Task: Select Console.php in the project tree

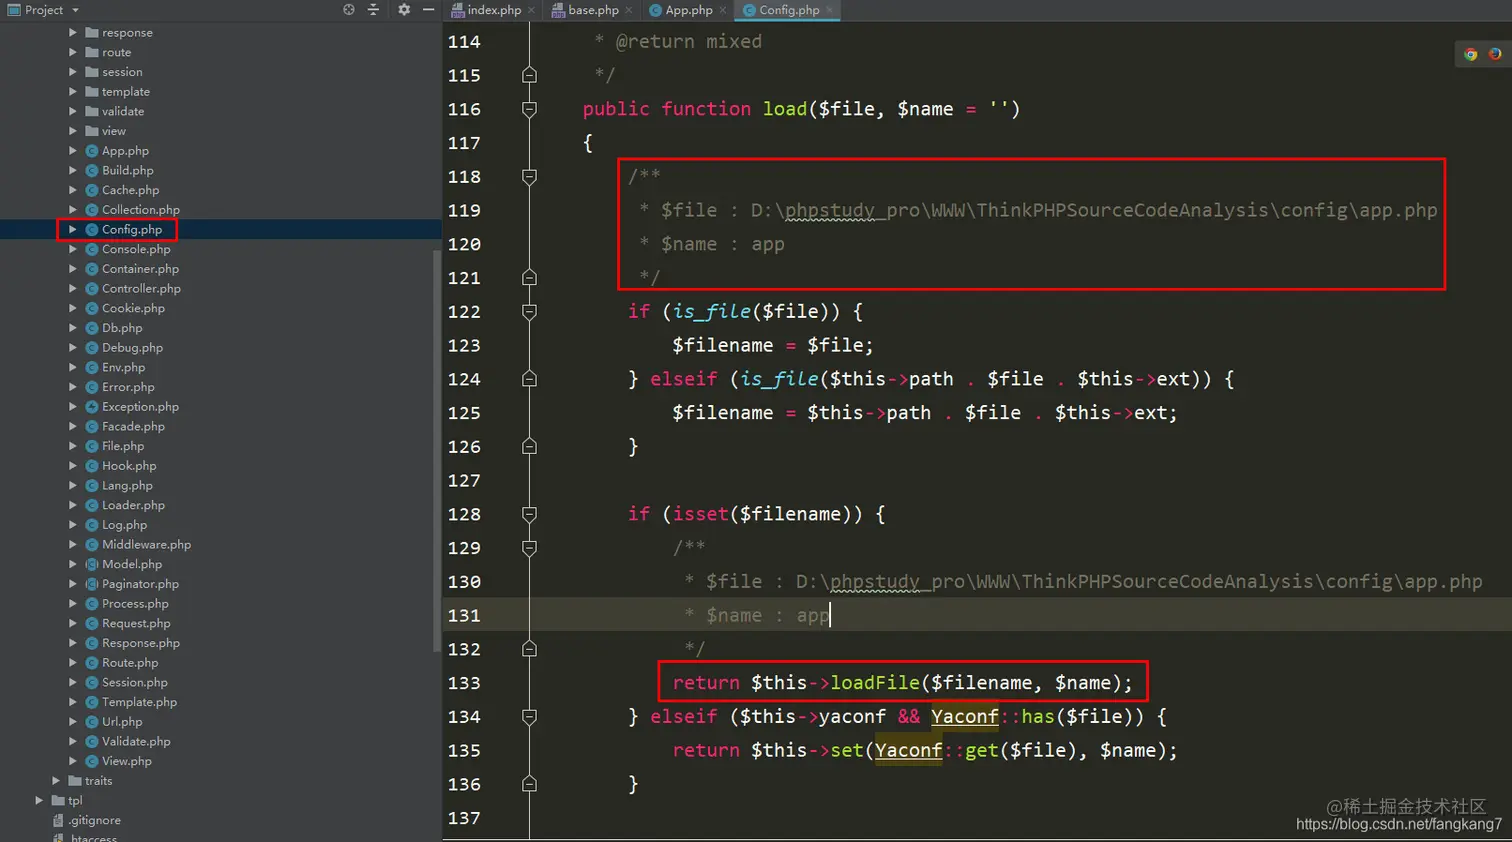Action: tap(136, 249)
